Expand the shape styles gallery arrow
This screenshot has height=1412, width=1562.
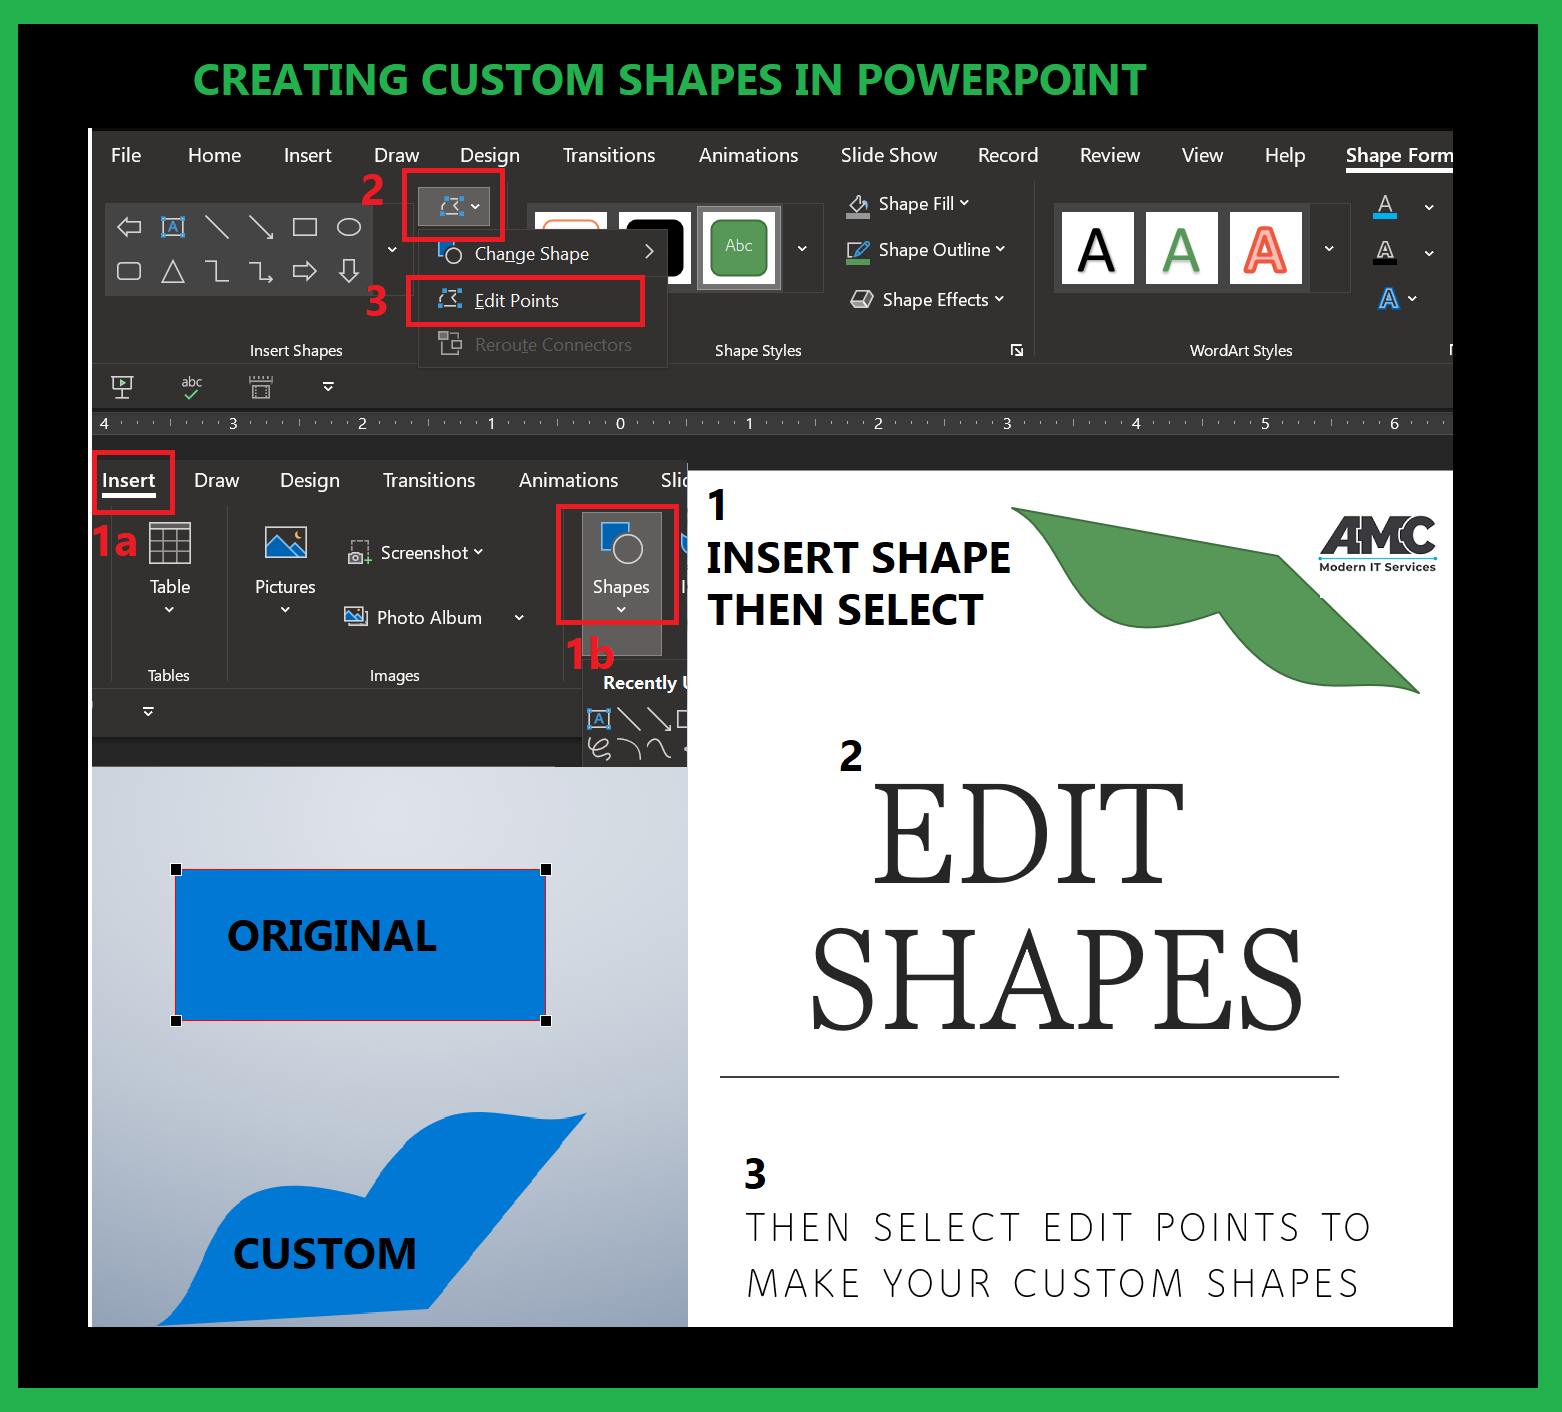click(802, 248)
